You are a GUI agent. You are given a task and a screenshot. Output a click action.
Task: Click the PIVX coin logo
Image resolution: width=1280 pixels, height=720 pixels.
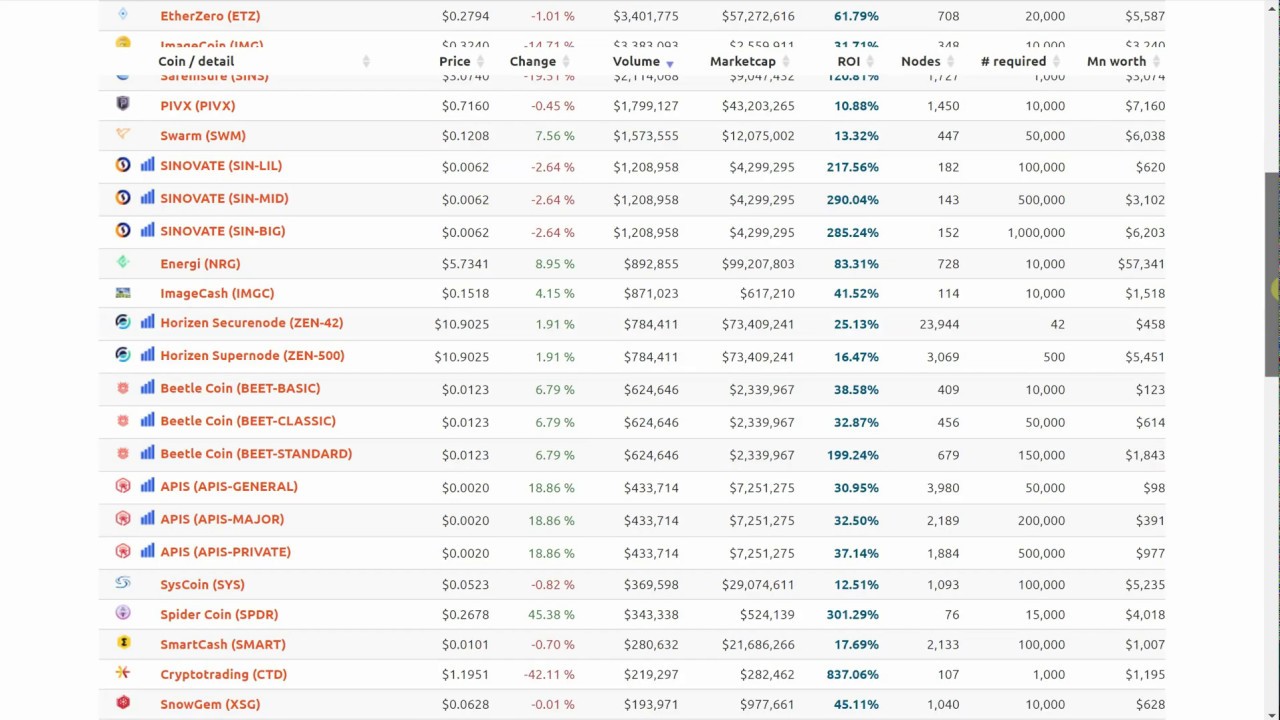coord(123,104)
